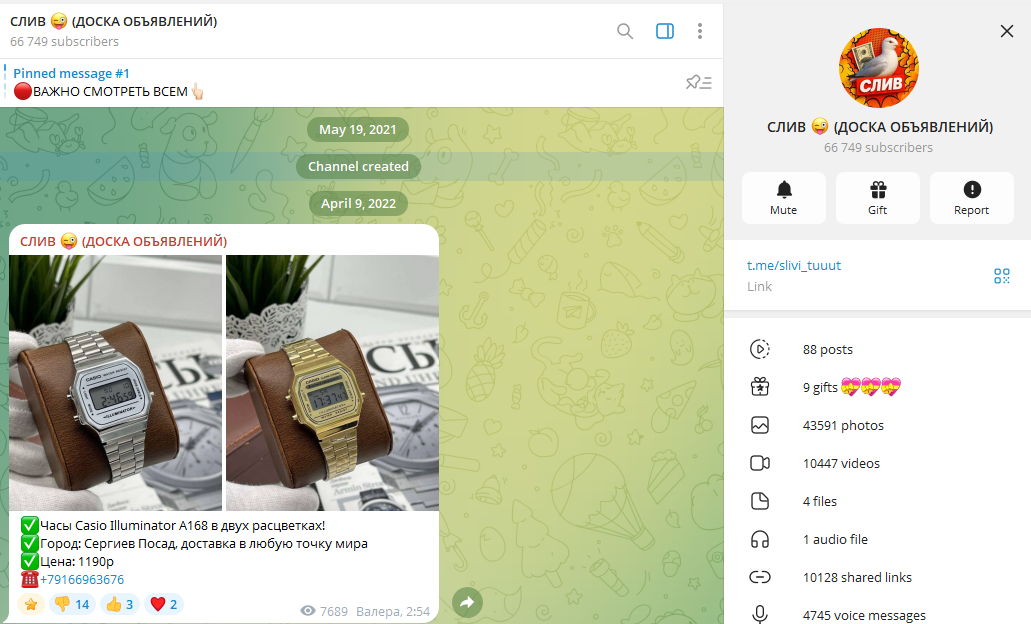1031x624 pixels.
Task: Forward the post with the share arrow
Action: tap(468, 602)
